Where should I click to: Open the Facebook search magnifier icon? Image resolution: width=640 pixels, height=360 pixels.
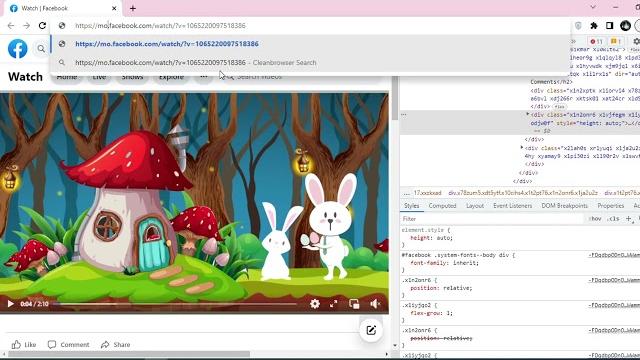pos(41,49)
